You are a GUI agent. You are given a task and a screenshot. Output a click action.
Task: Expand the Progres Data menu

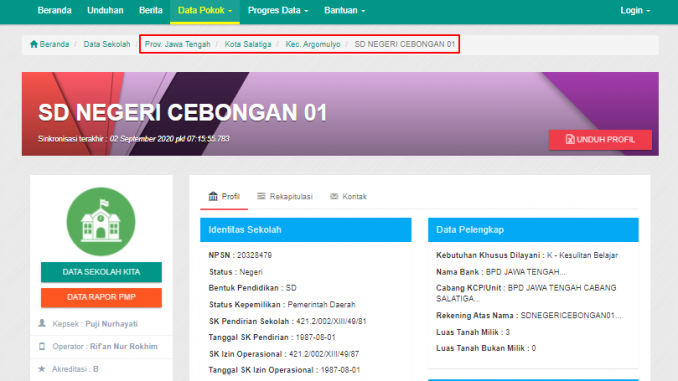pos(278,10)
